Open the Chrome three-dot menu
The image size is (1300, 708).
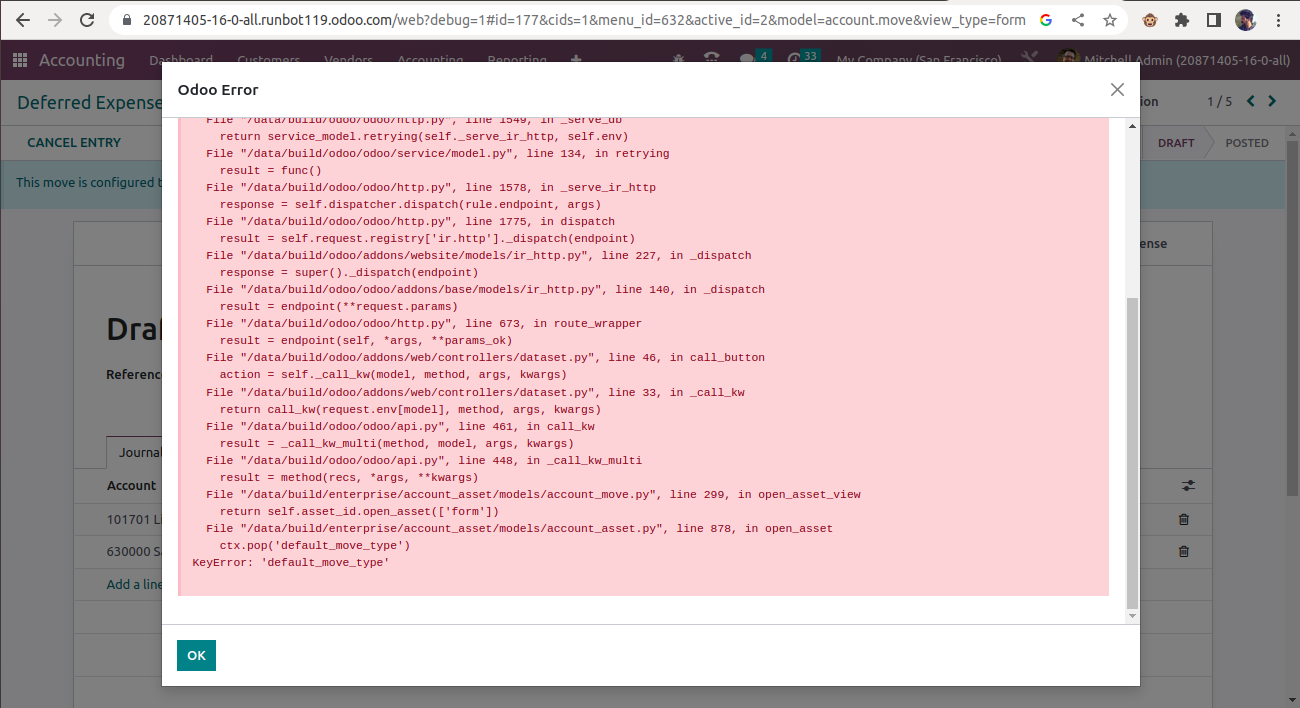point(1279,20)
